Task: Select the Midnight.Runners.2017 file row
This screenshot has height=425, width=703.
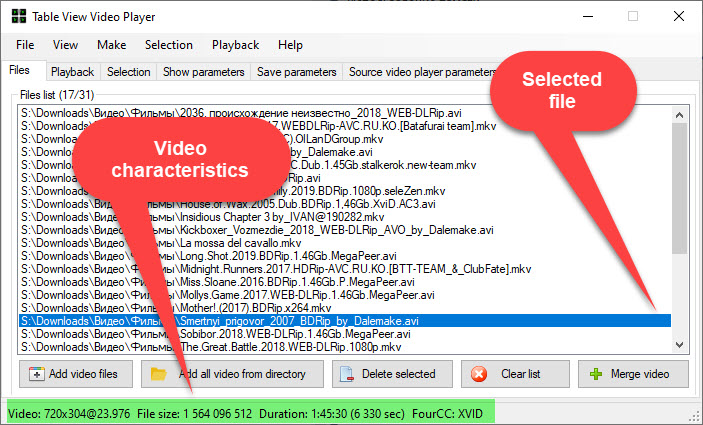Action: (x=344, y=269)
